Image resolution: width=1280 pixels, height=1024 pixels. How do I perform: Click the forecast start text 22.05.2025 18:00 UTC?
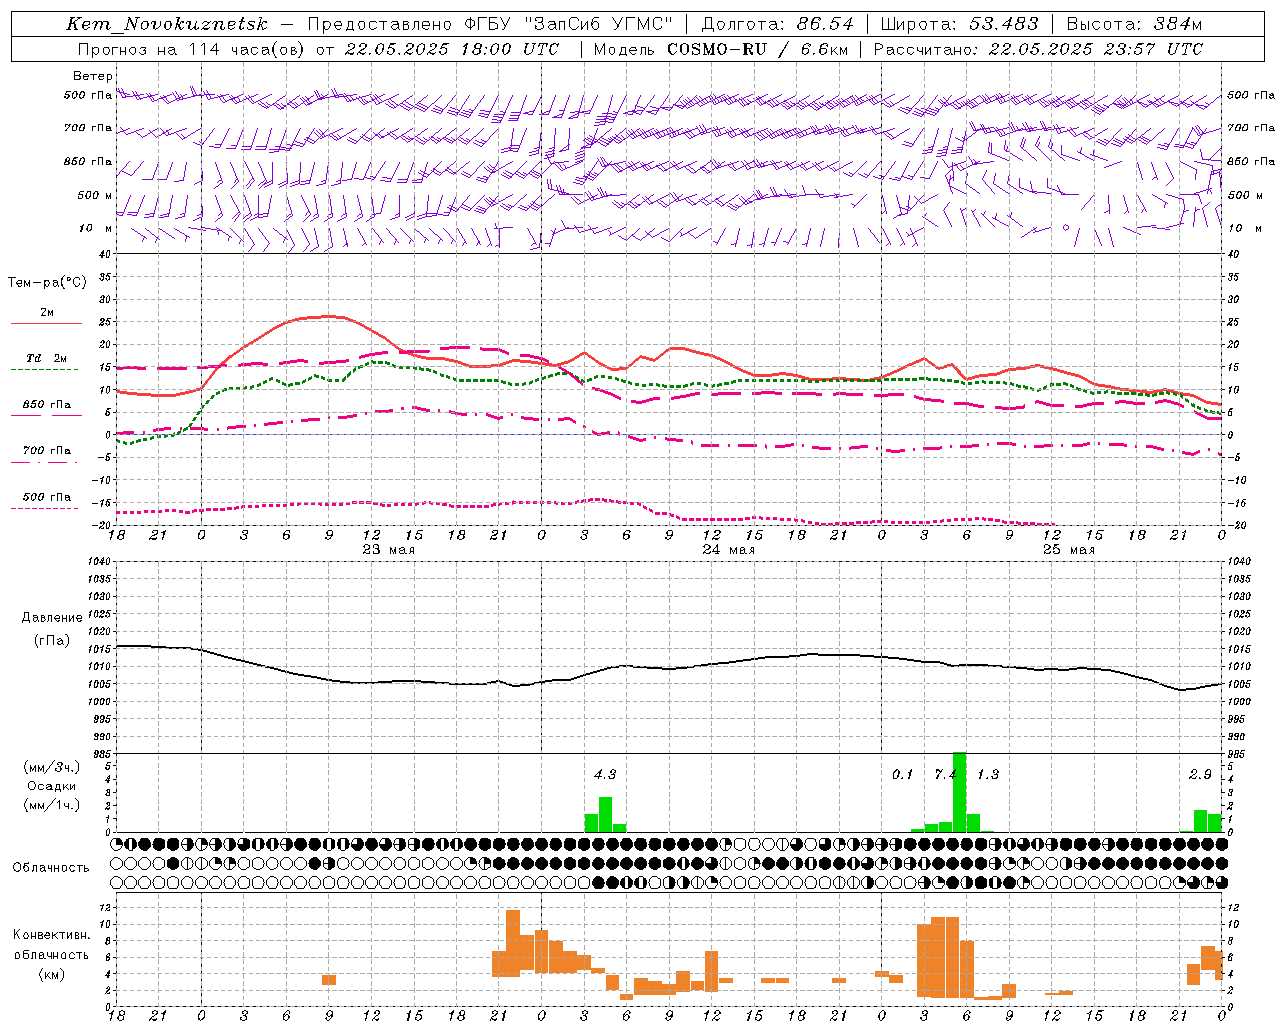click(x=452, y=49)
